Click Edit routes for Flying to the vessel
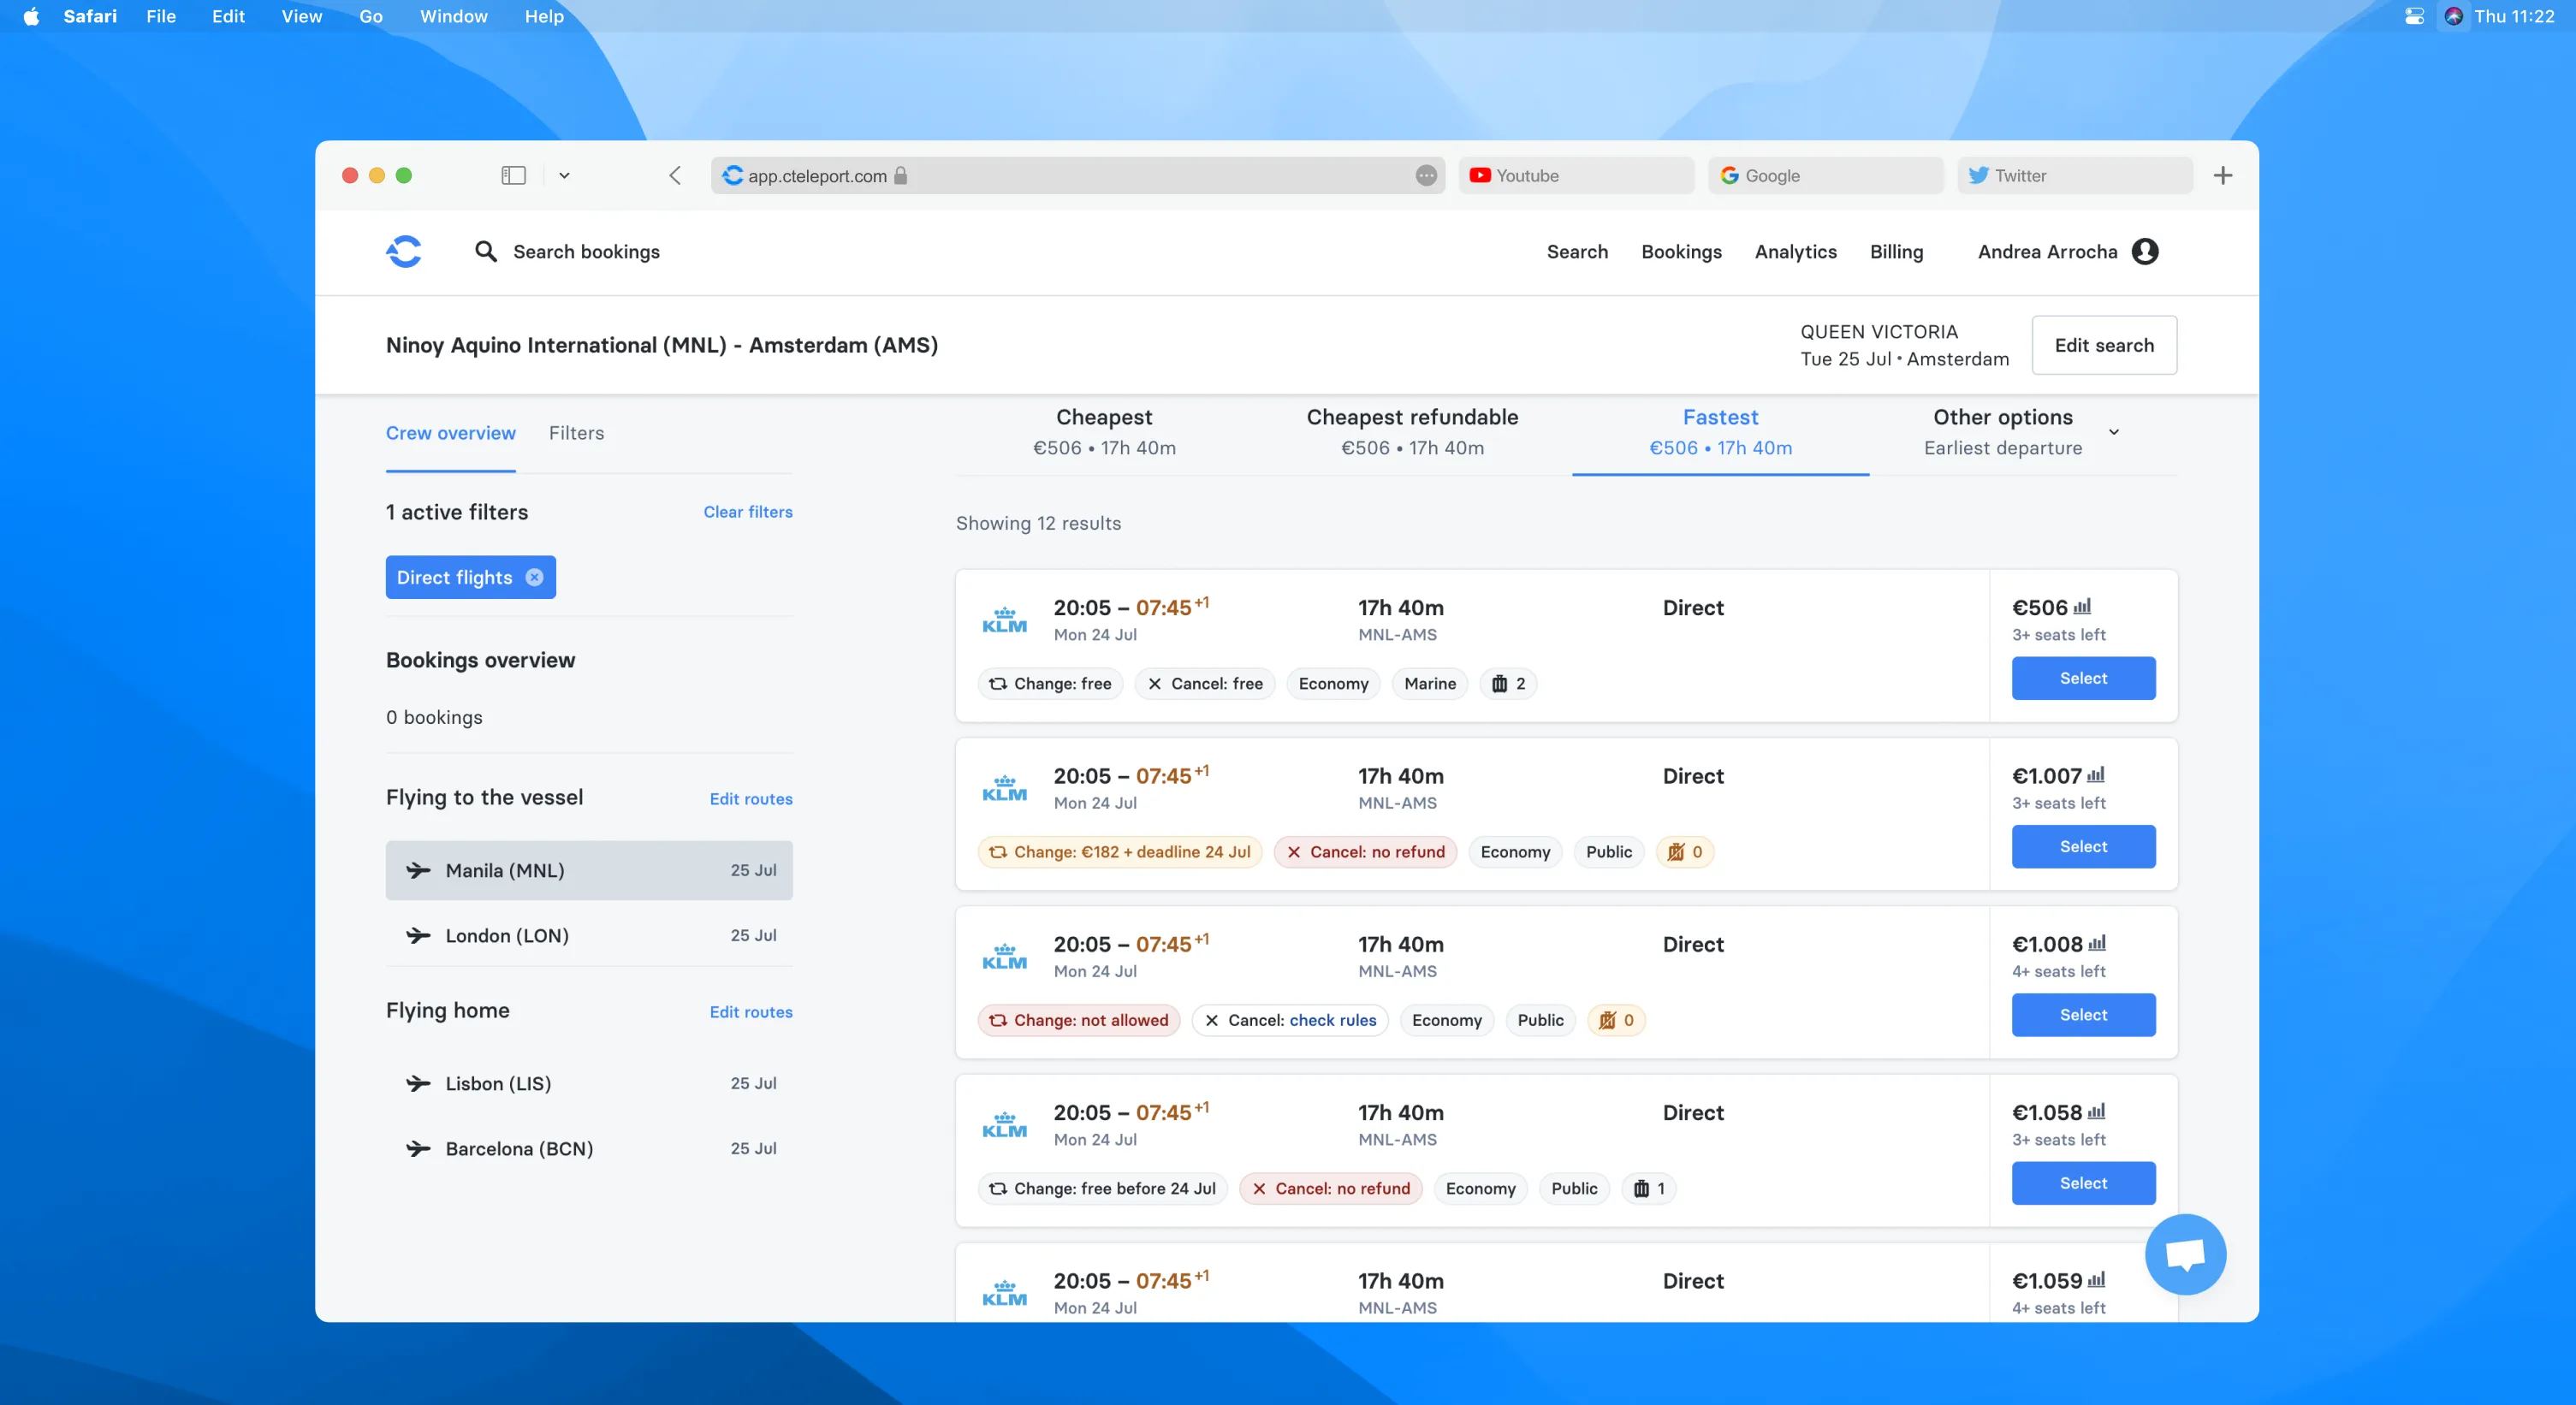This screenshot has width=2576, height=1405. pyautogui.click(x=751, y=799)
